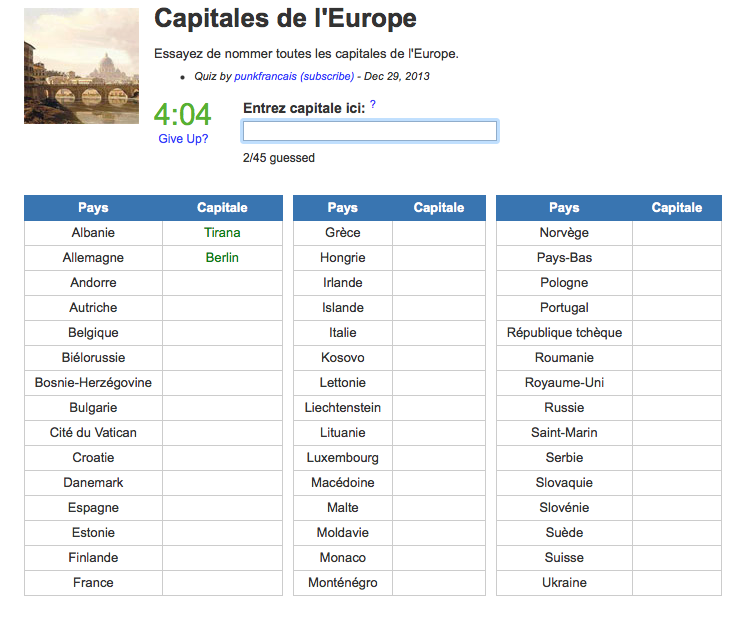Click the Monténégro country cell
Screen dimensions: 747x624
[x=343, y=583]
